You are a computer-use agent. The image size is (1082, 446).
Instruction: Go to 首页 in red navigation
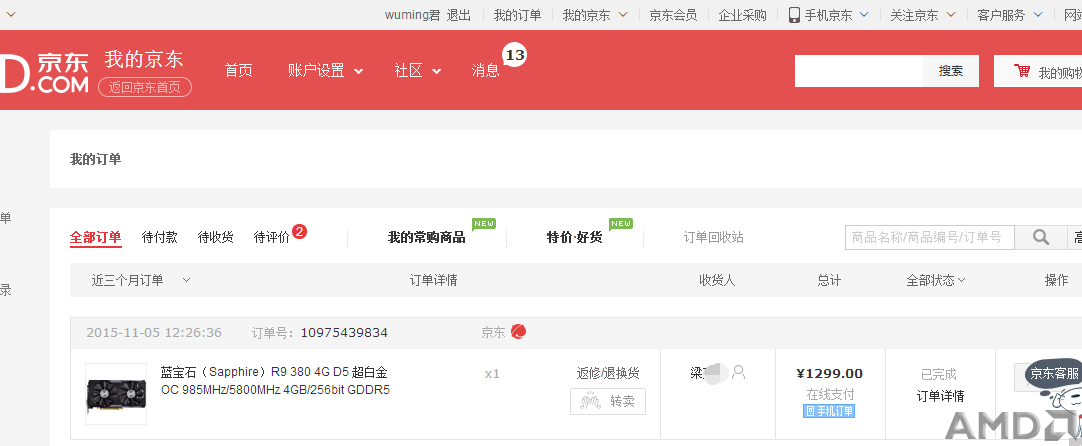(239, 70)
